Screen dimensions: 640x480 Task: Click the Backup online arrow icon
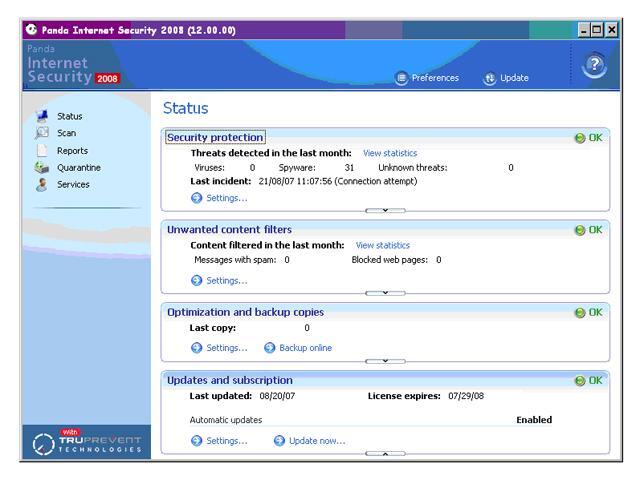pos(269,348)
